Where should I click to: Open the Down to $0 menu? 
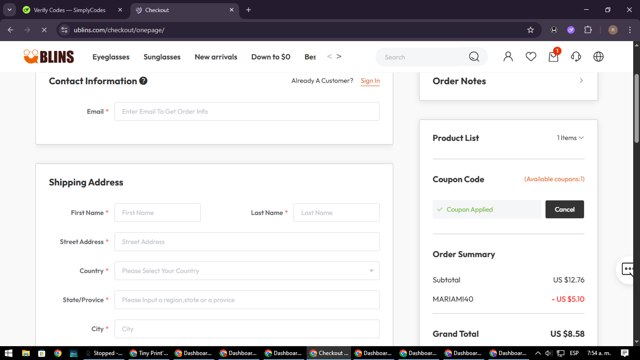[x=271, y=57]
